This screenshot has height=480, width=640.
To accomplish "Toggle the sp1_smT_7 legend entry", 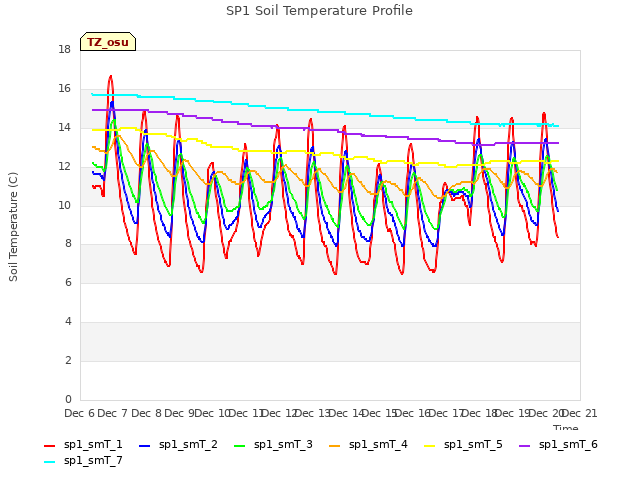I will [x=83, y=460].
